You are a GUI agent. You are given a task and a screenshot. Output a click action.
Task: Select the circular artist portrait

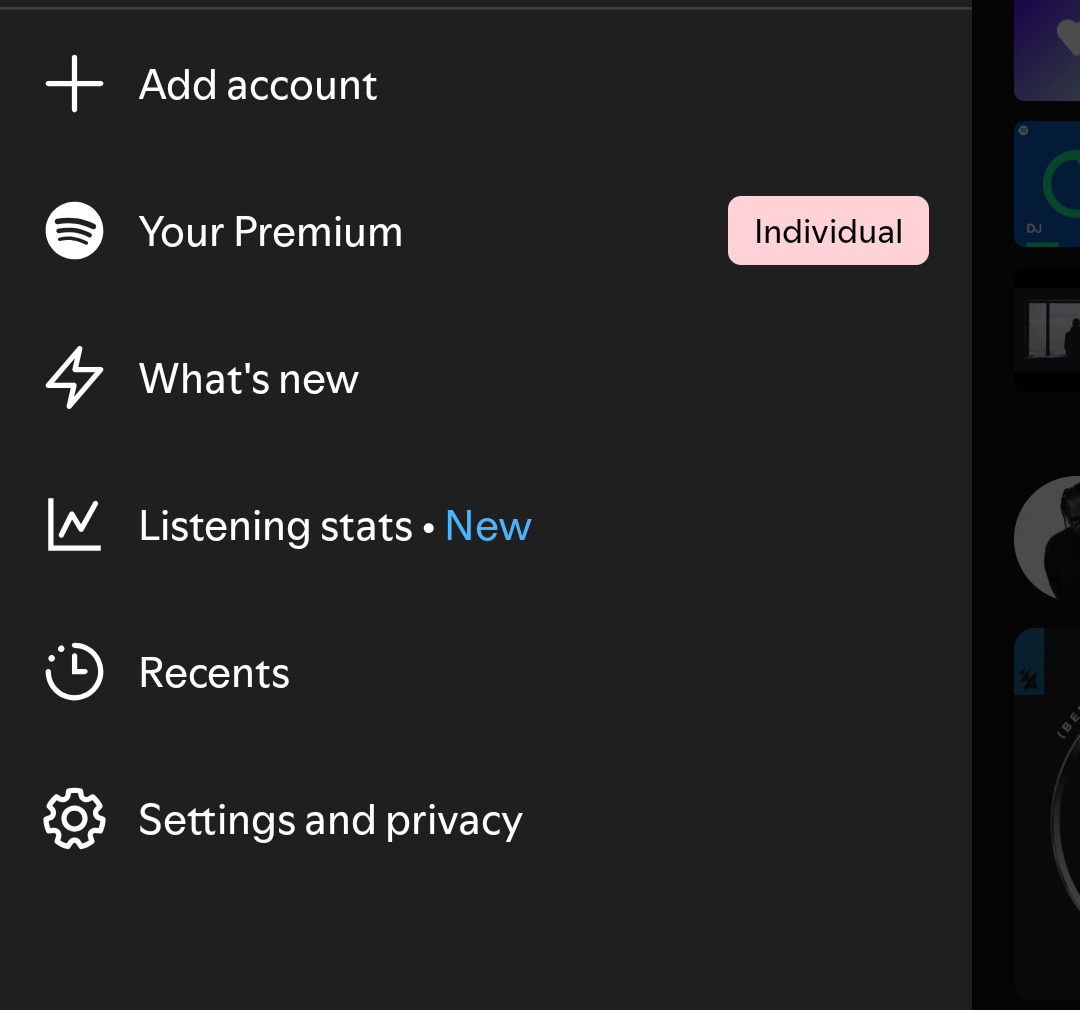click(x=1048, y=540)
